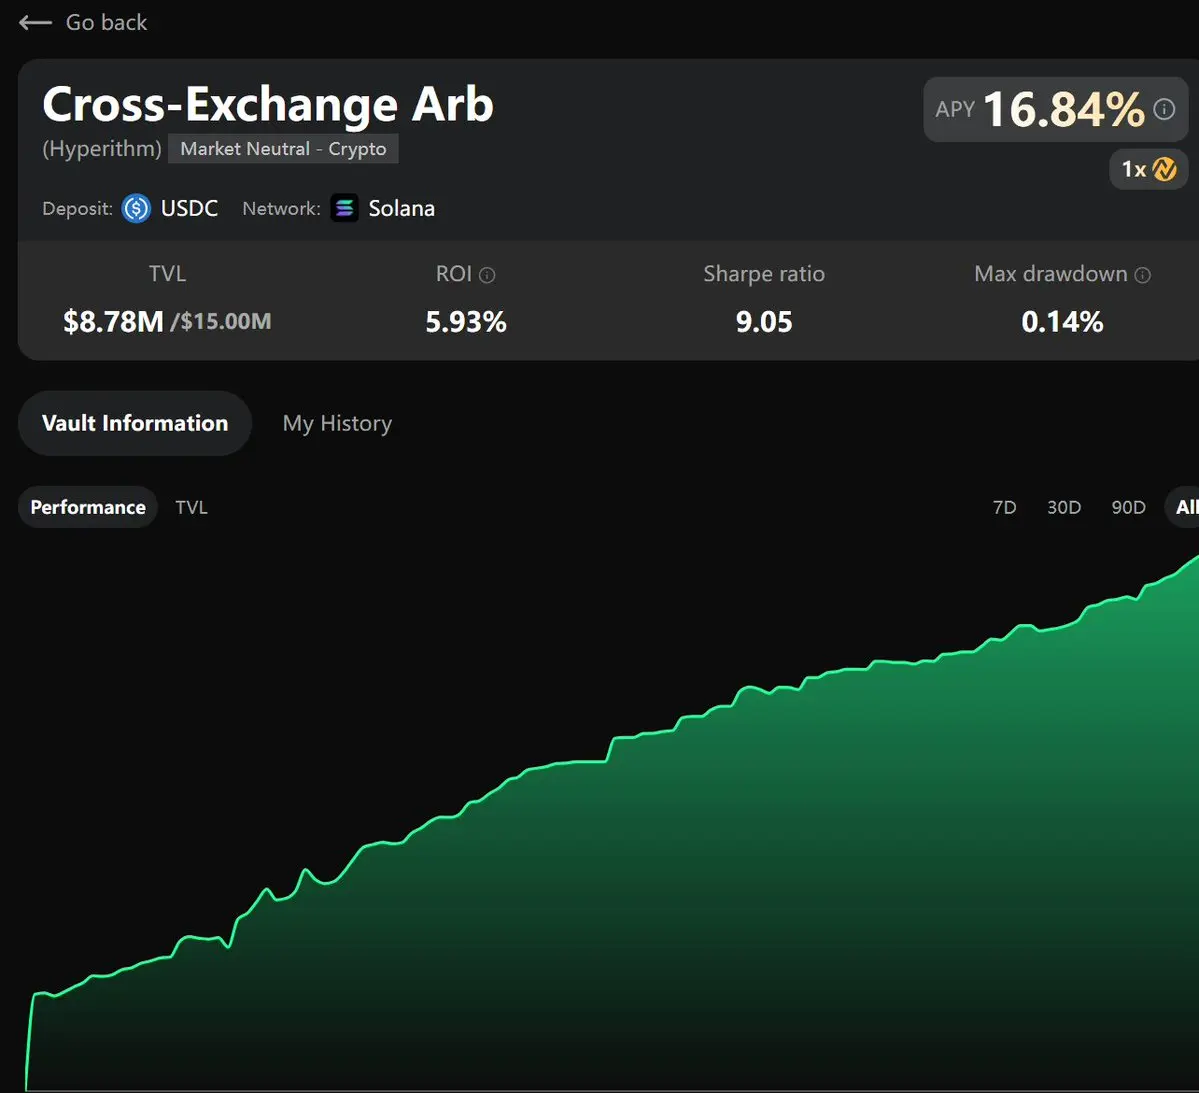Click the Cross-Exchange Arb title
This screenshot has height=1093, width=1199.
268,104
